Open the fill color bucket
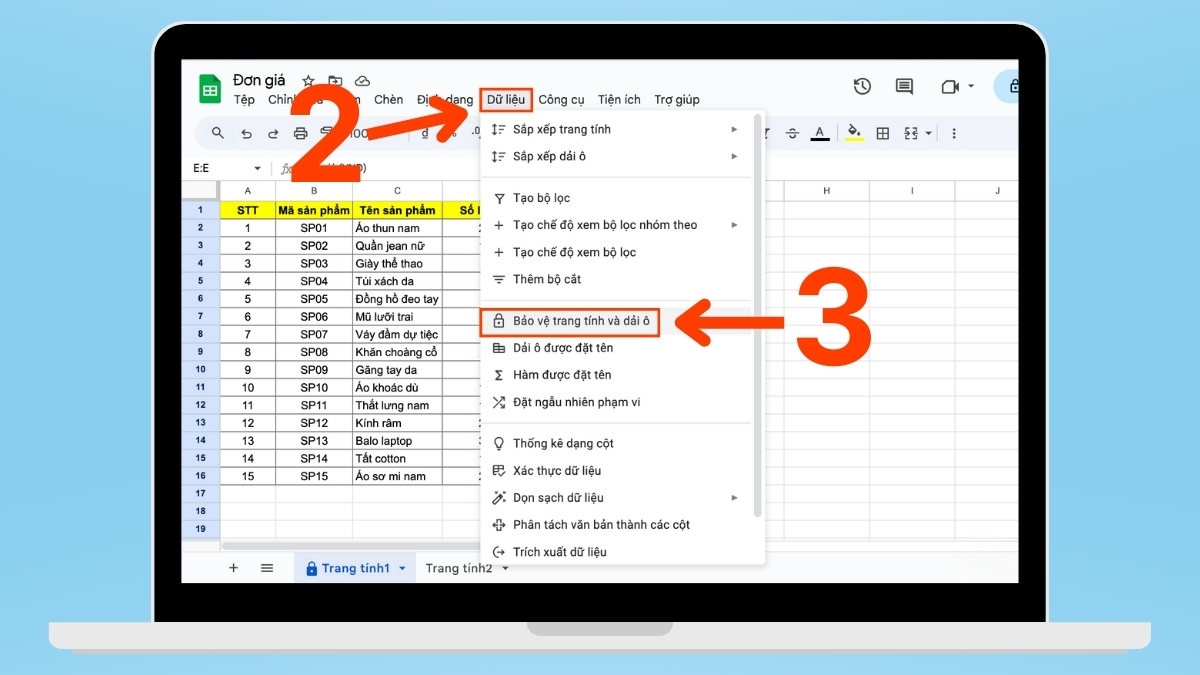The height and width of the screenshot is (675, 1200). (x=853, y=133)
